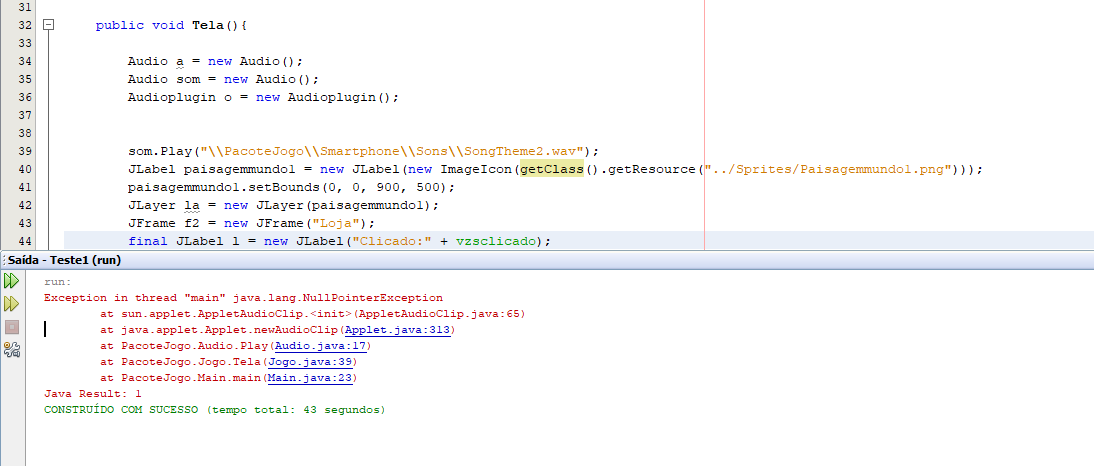Screen dimensions: 1094x466
Task: Open the Applet.java:313 stack trace link
Action: (398, 330)
